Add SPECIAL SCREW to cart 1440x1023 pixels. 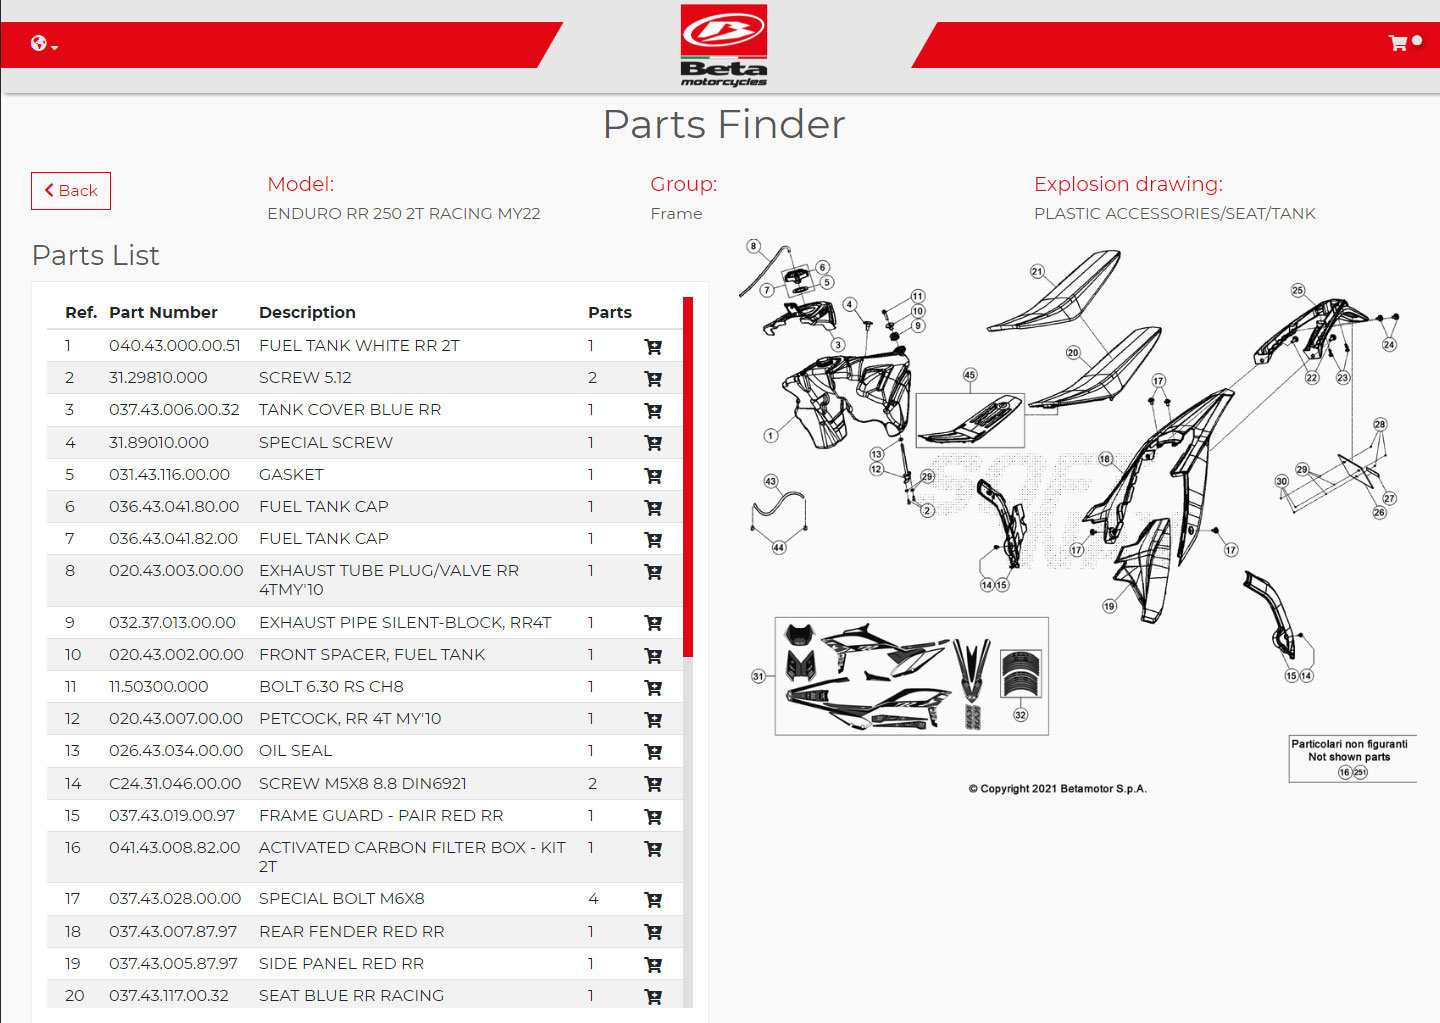pos(653,443)
